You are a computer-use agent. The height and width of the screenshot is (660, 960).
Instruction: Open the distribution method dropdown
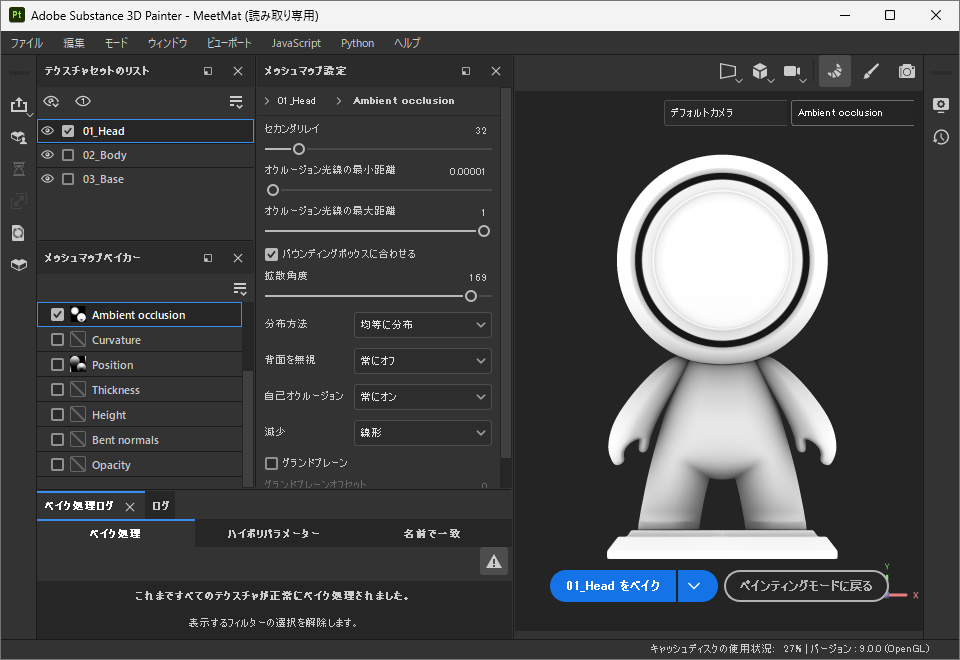pos(421,325)
